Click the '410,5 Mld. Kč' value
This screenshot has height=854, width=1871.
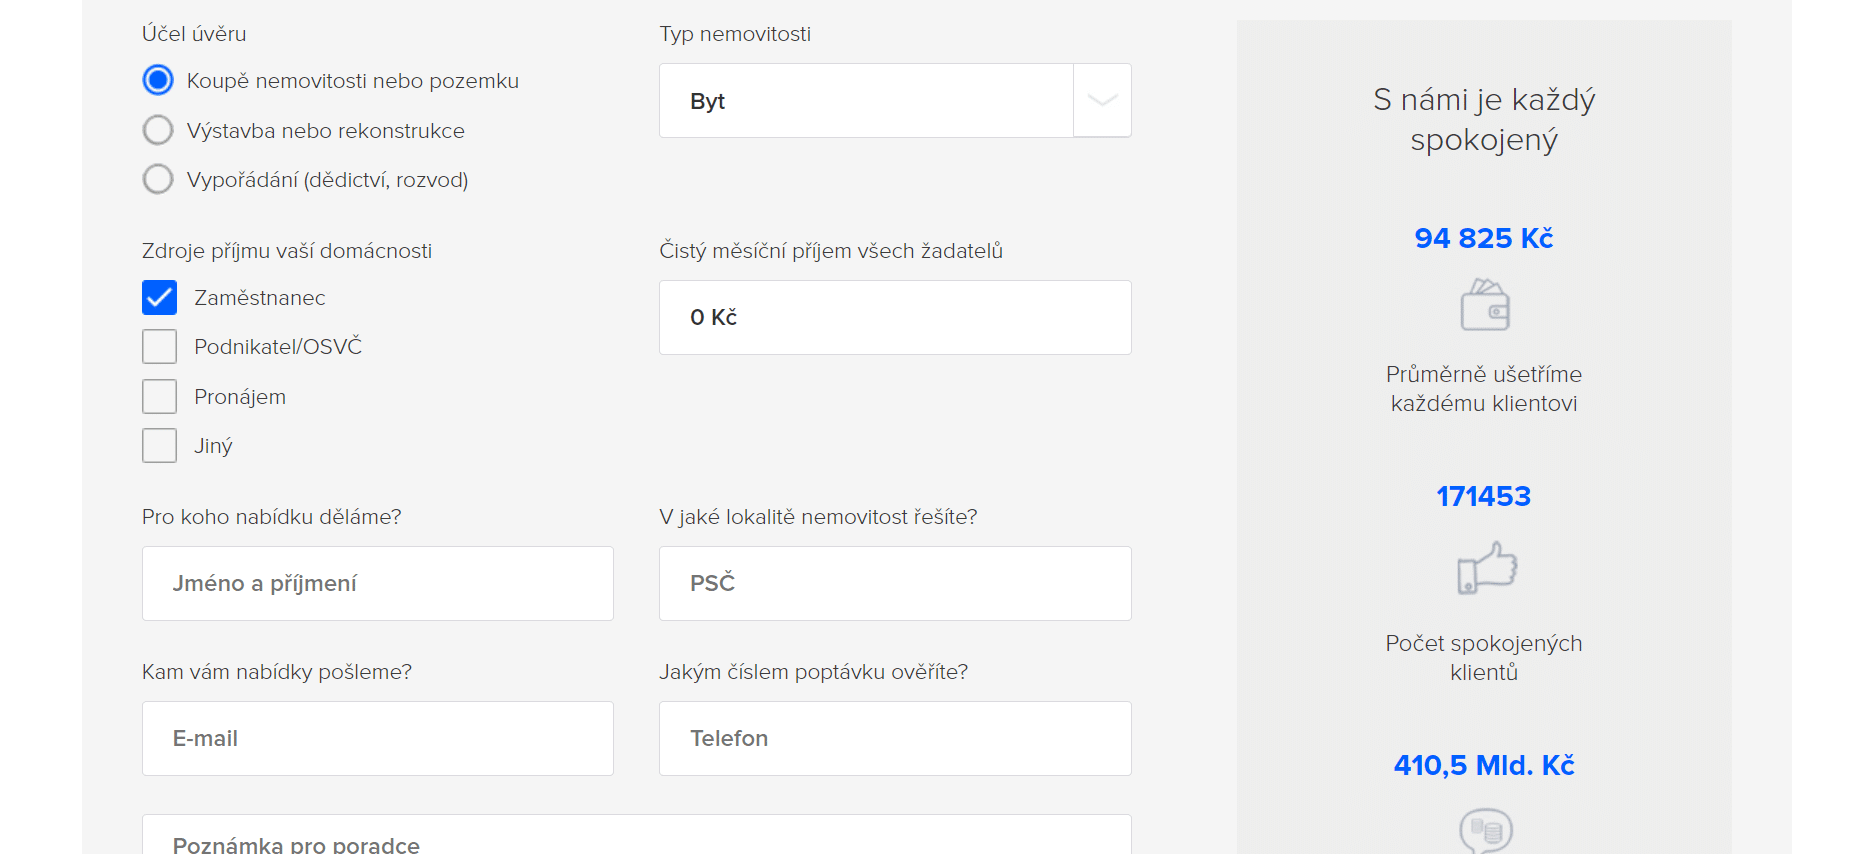(1484, 765)
